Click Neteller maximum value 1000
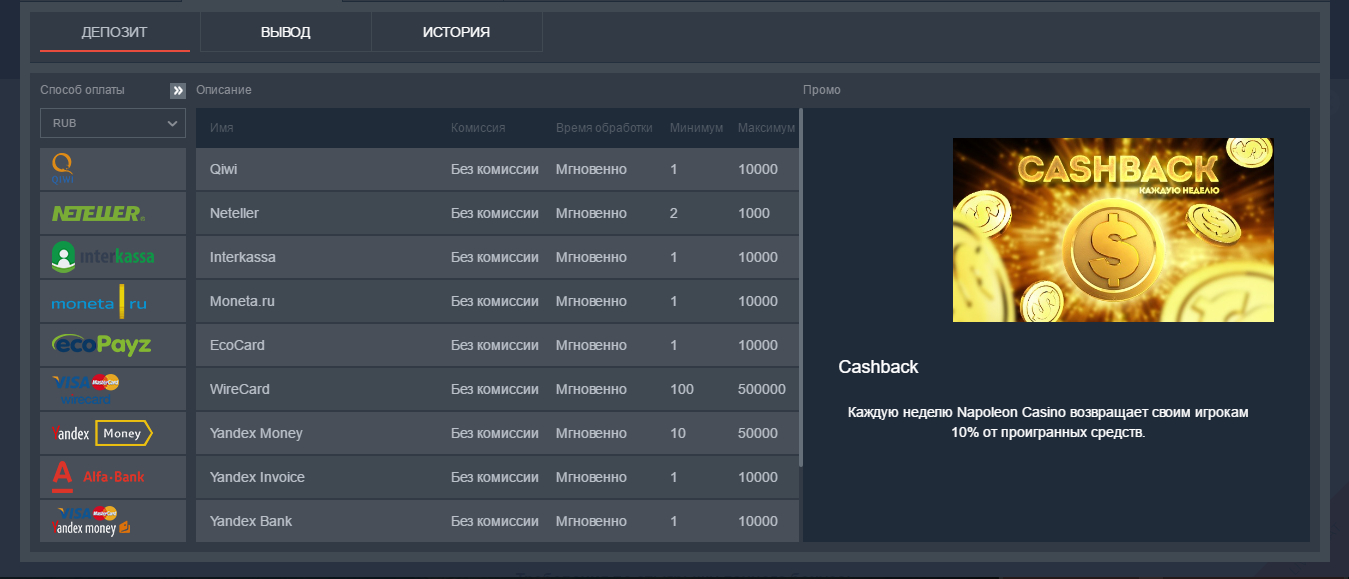Screen dimensions: 1349x579 click(x=754, y=213)
